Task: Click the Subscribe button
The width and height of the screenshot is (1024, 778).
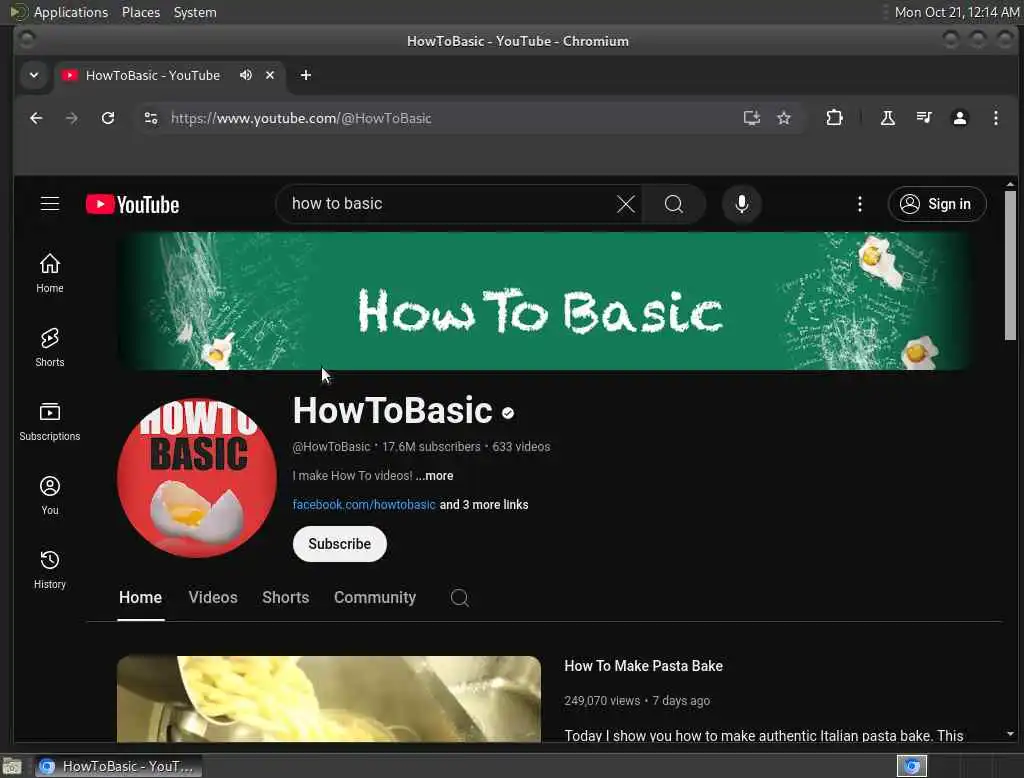Action: [340, 543]
